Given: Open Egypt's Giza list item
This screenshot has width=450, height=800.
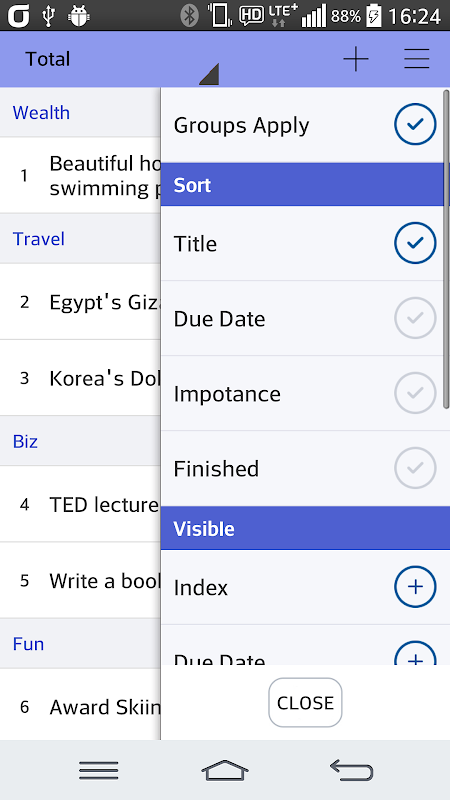Looking at the screenshot, I should [80, 302].
